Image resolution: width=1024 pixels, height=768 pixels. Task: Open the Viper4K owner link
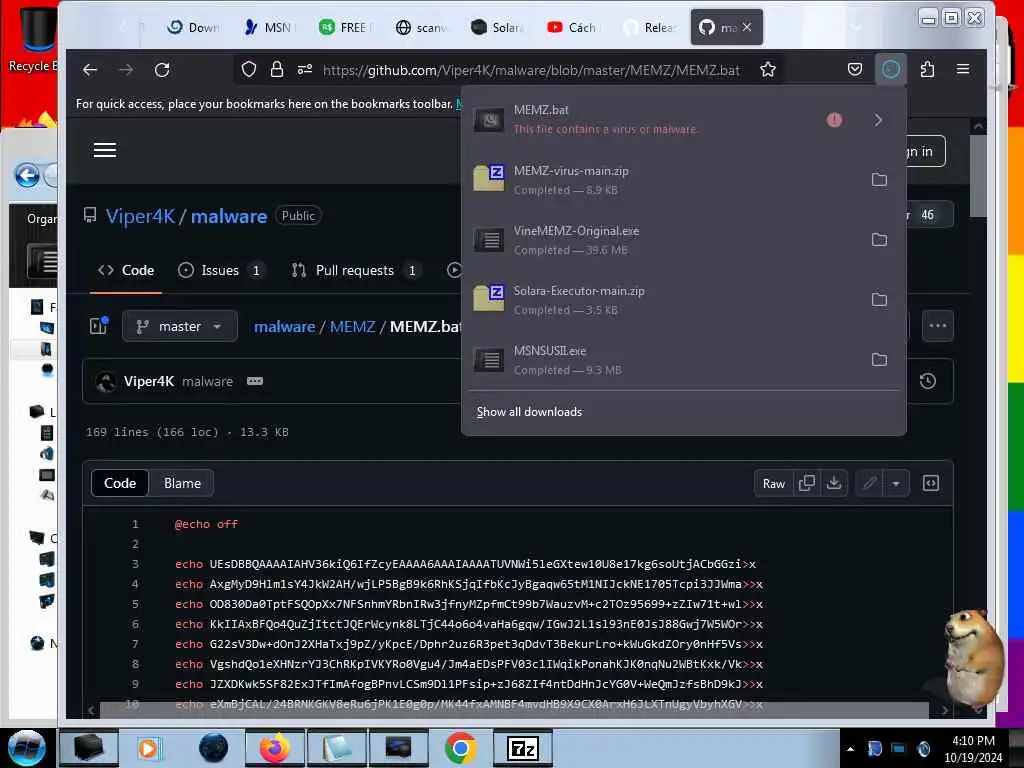click(140, 216)
